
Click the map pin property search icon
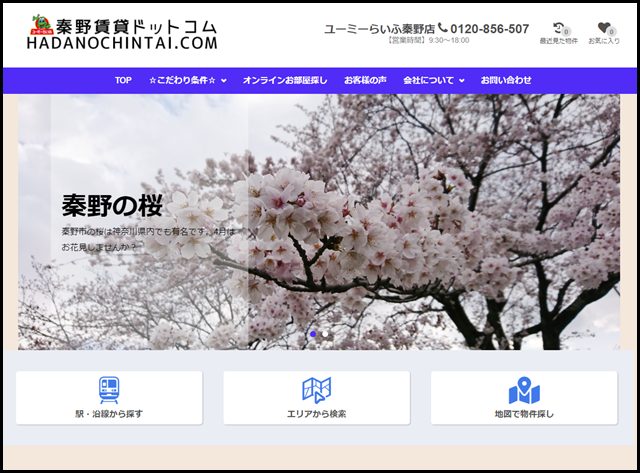[524, 390]
